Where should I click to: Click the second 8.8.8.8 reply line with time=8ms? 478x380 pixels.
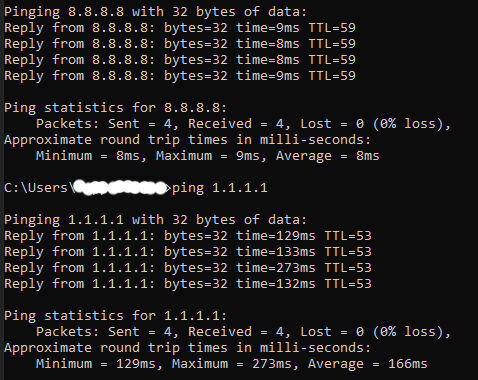(x=180, y=44)
